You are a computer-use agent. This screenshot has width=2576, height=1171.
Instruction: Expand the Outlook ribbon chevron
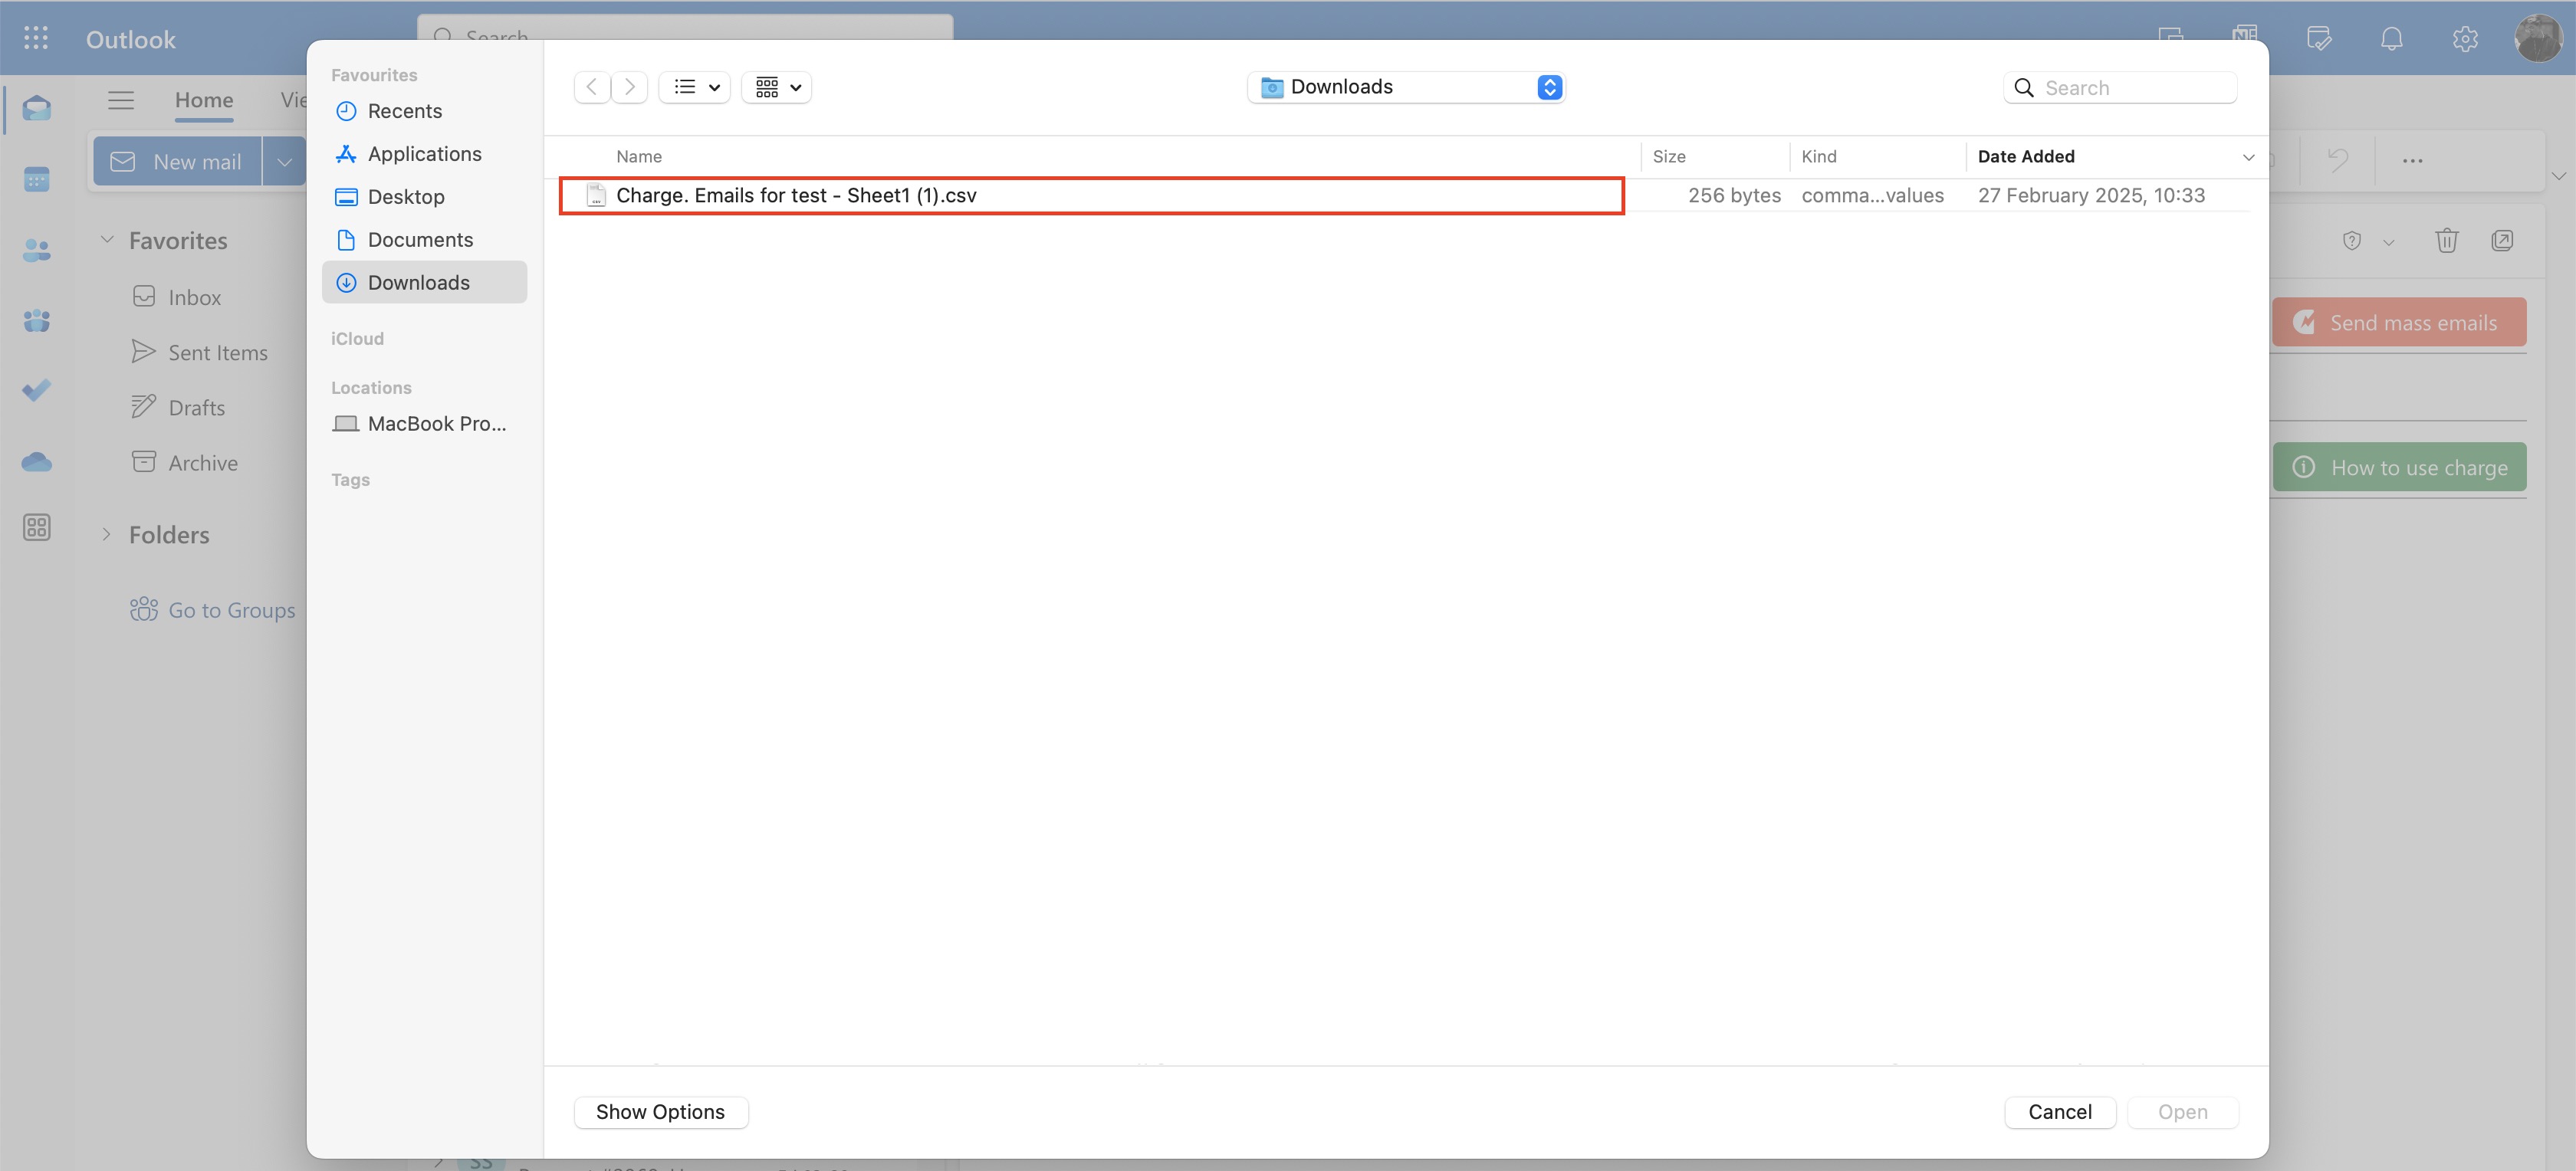pyautogui.click(x=2558, y=176)
